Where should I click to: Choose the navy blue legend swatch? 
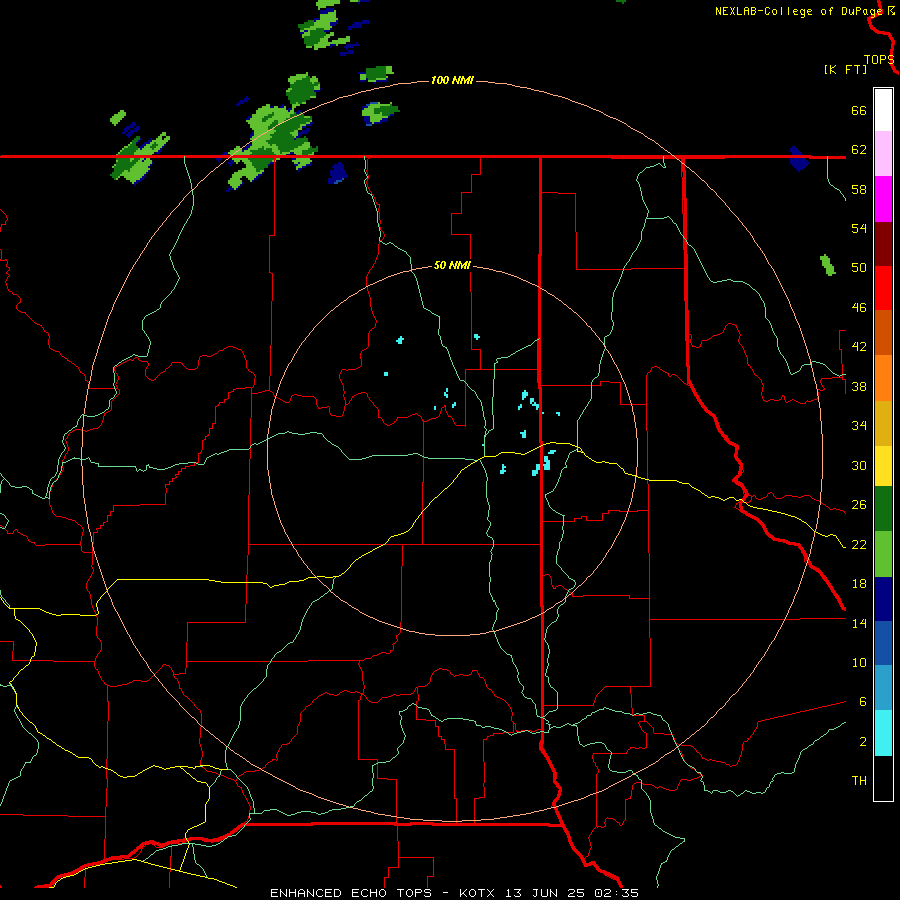click(x=883, y=599)
